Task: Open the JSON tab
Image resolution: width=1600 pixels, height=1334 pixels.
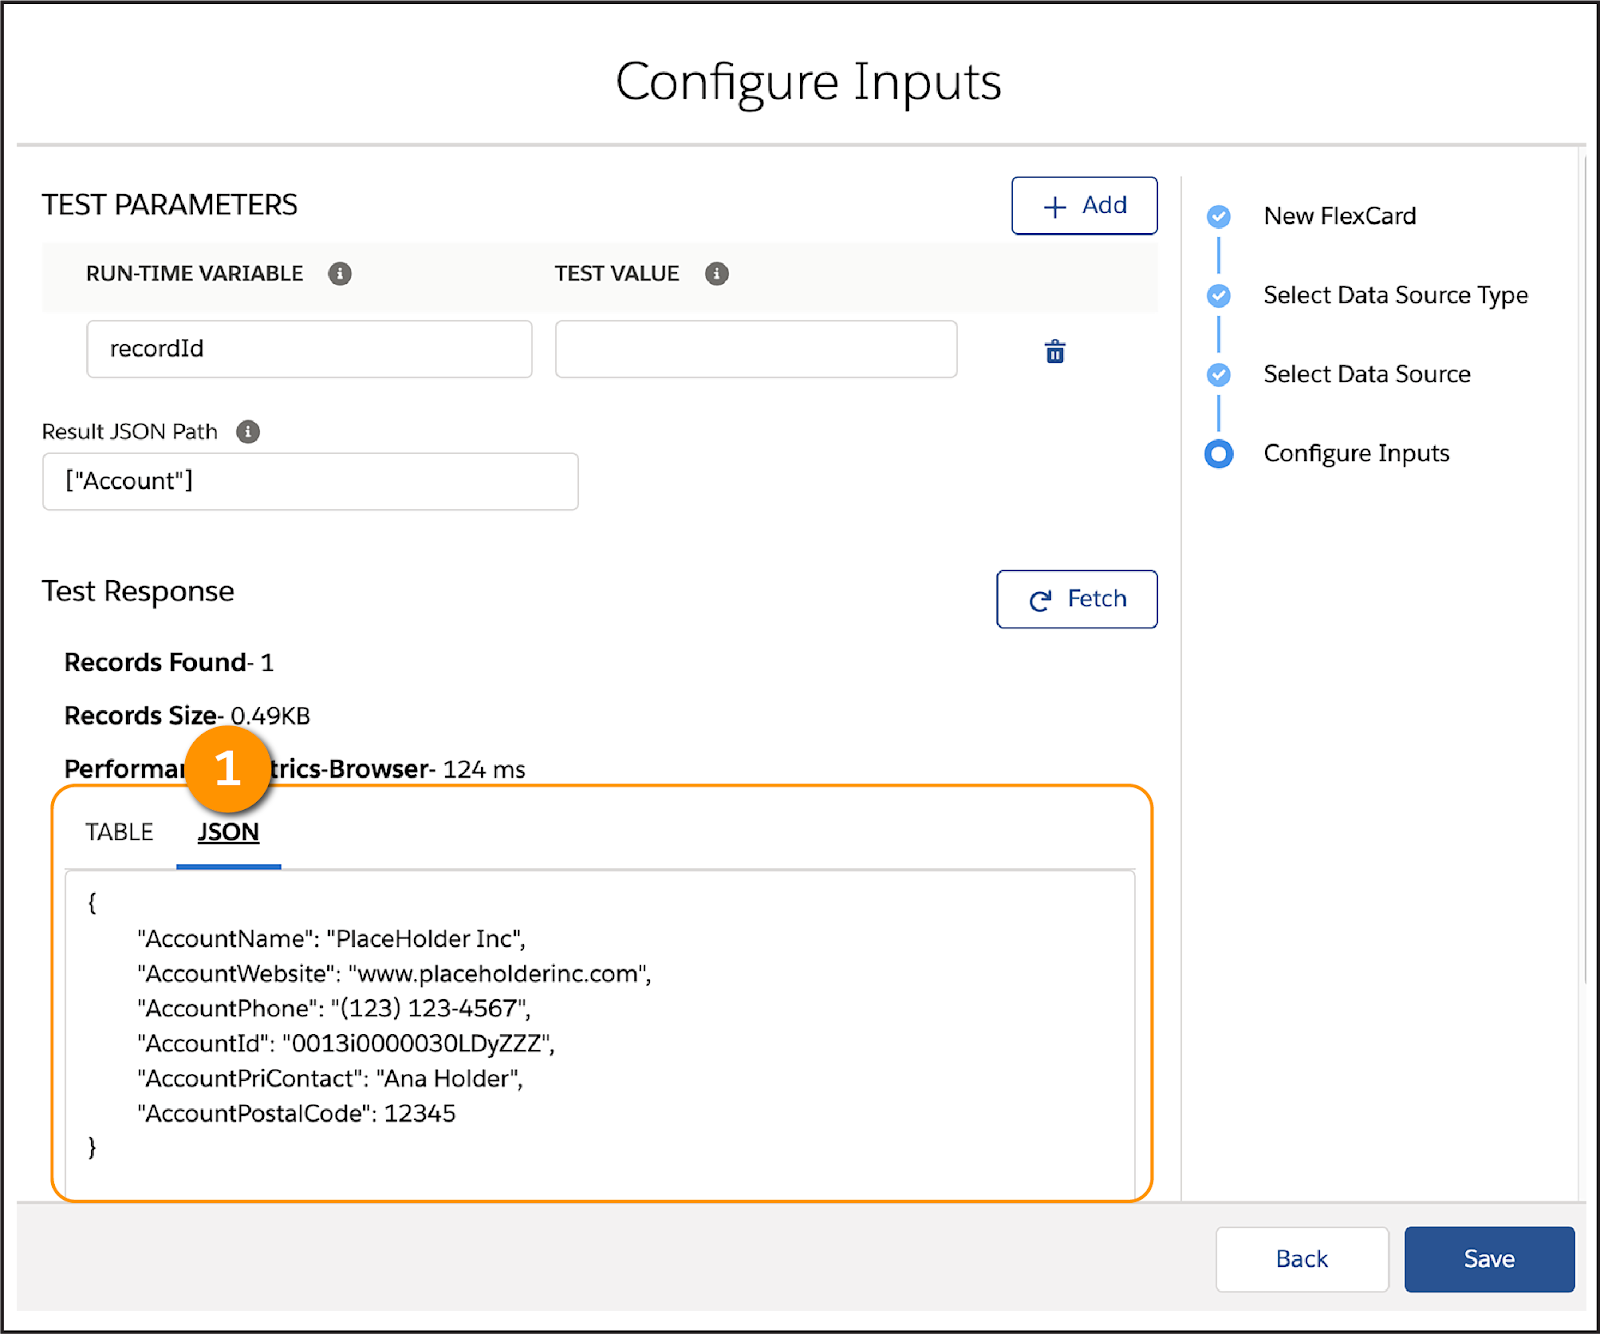Action: pyautogui.click(x=228, y=831)
